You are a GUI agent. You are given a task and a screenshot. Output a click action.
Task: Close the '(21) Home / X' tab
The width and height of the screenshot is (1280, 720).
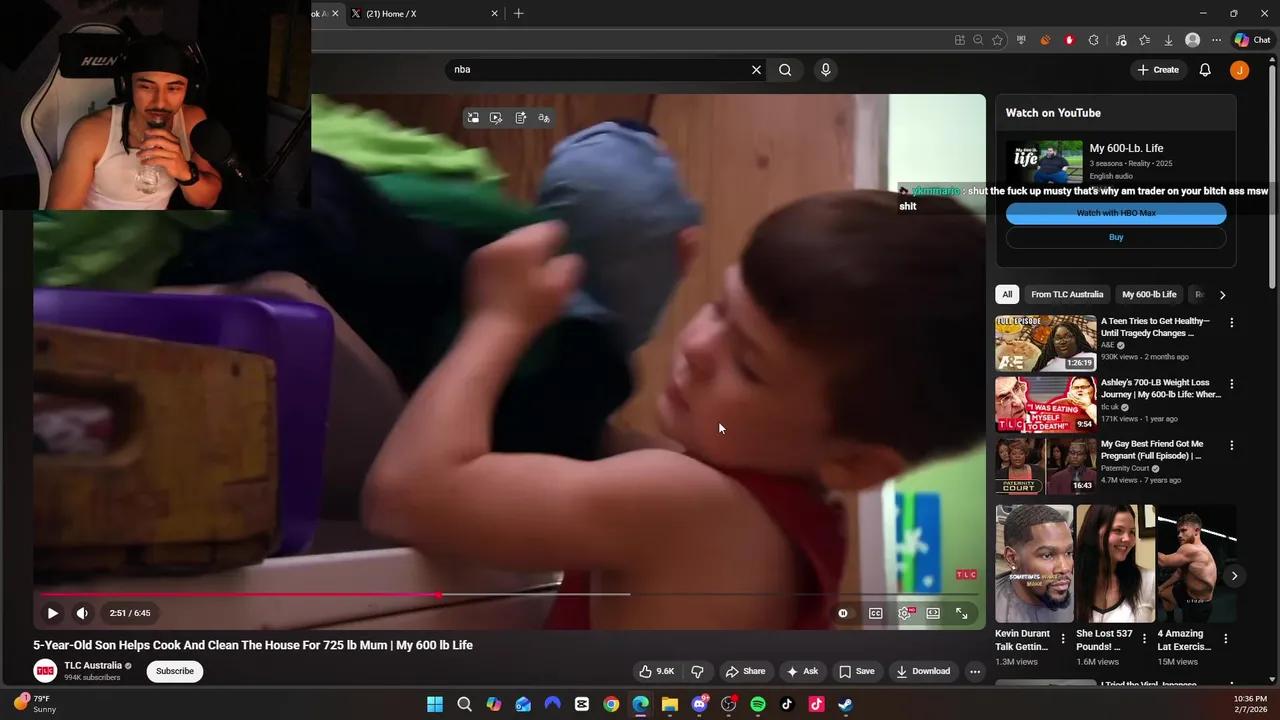pyautogui.click(x=494, y=14)
